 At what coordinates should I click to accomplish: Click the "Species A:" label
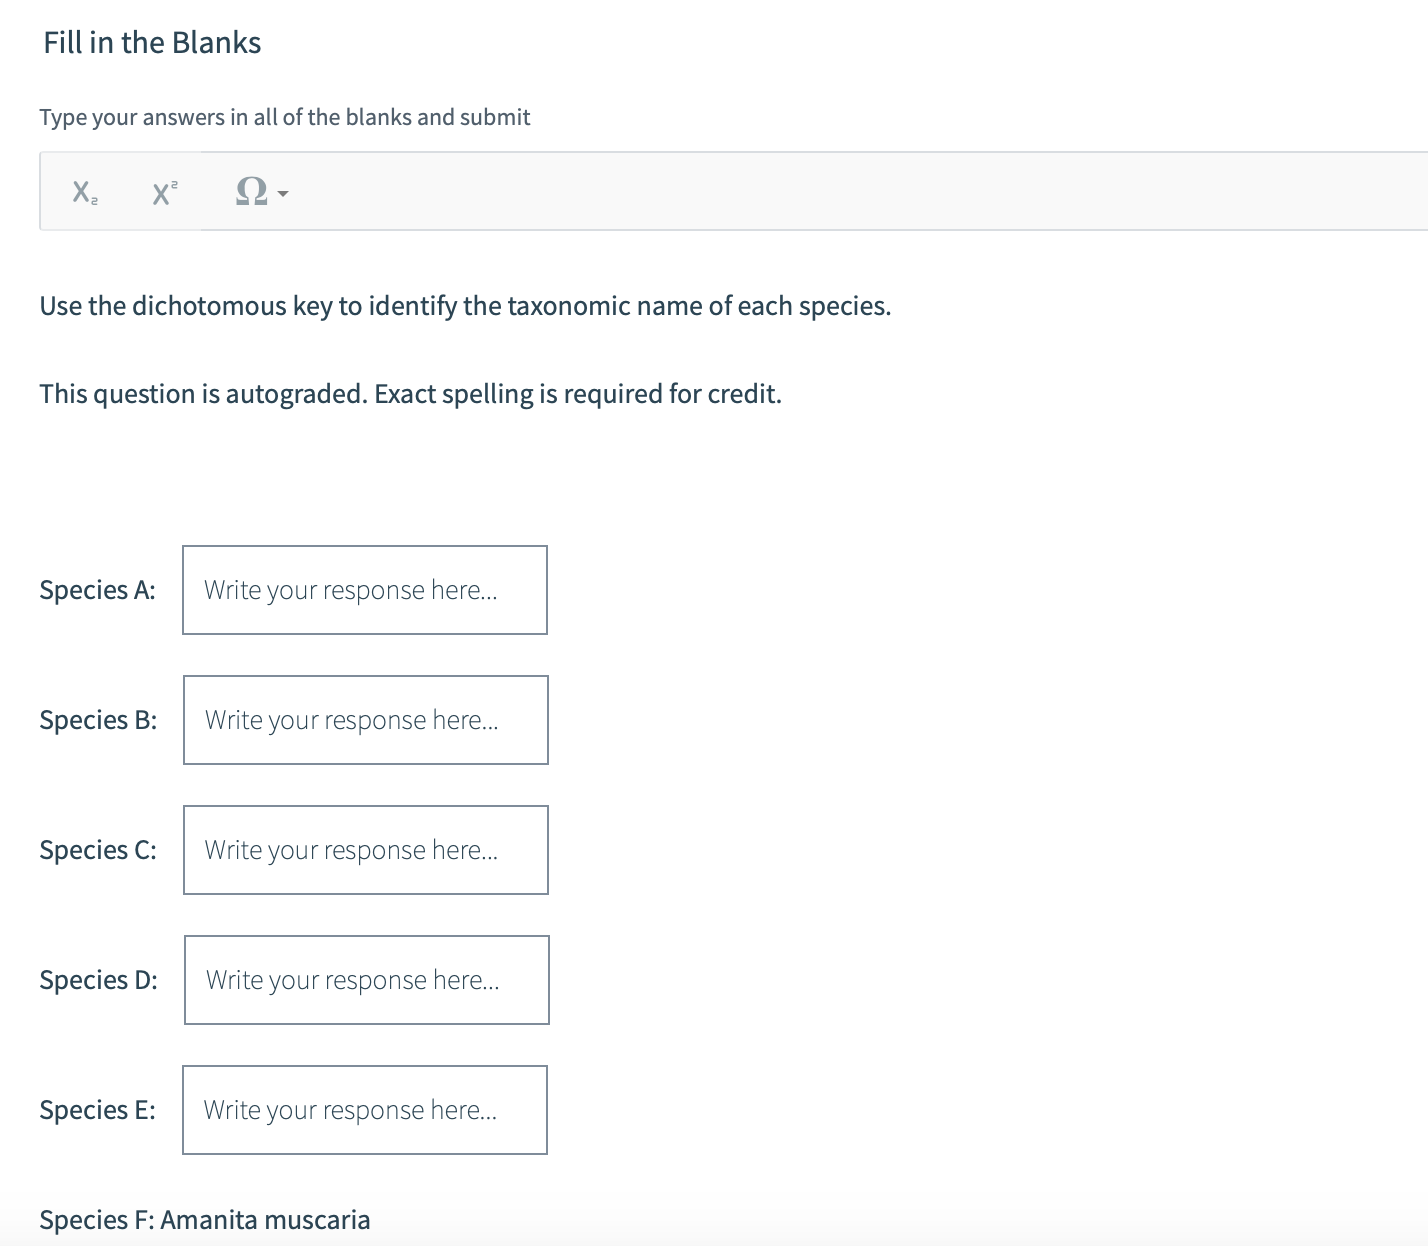tap(98, 590)
